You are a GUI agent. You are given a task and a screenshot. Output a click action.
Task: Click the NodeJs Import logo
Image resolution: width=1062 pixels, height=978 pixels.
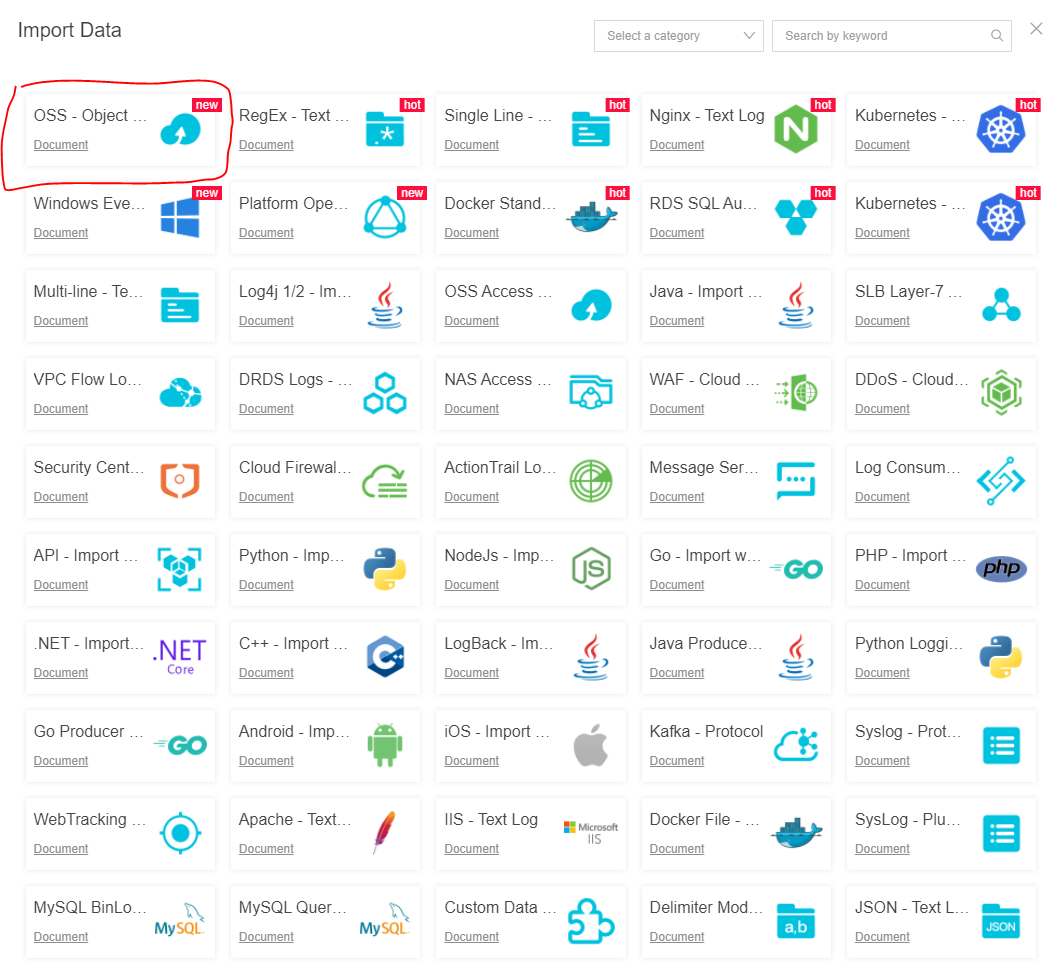coord(591,569)
